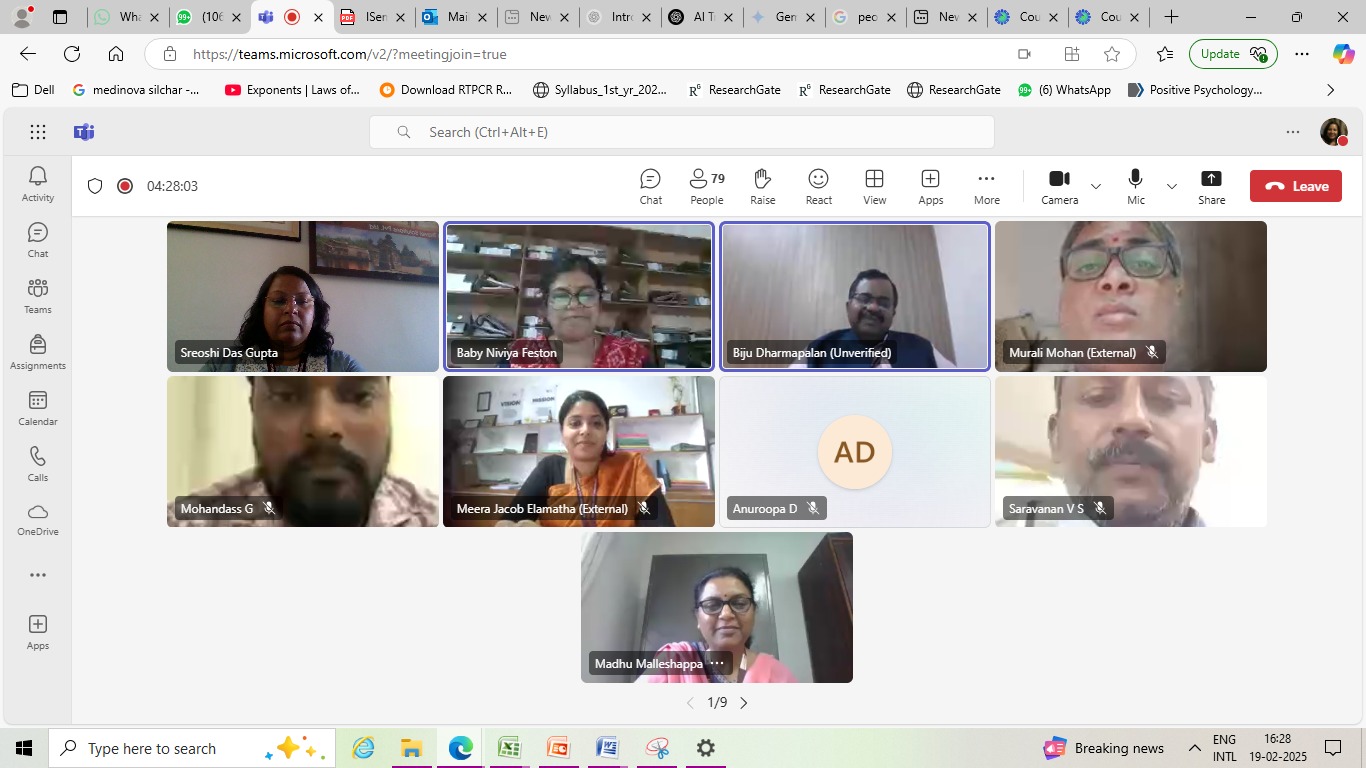This screenshot has width=1366, height=768.
Task: Expand camera options dropdown arrow
Action: pos(1096,186)
